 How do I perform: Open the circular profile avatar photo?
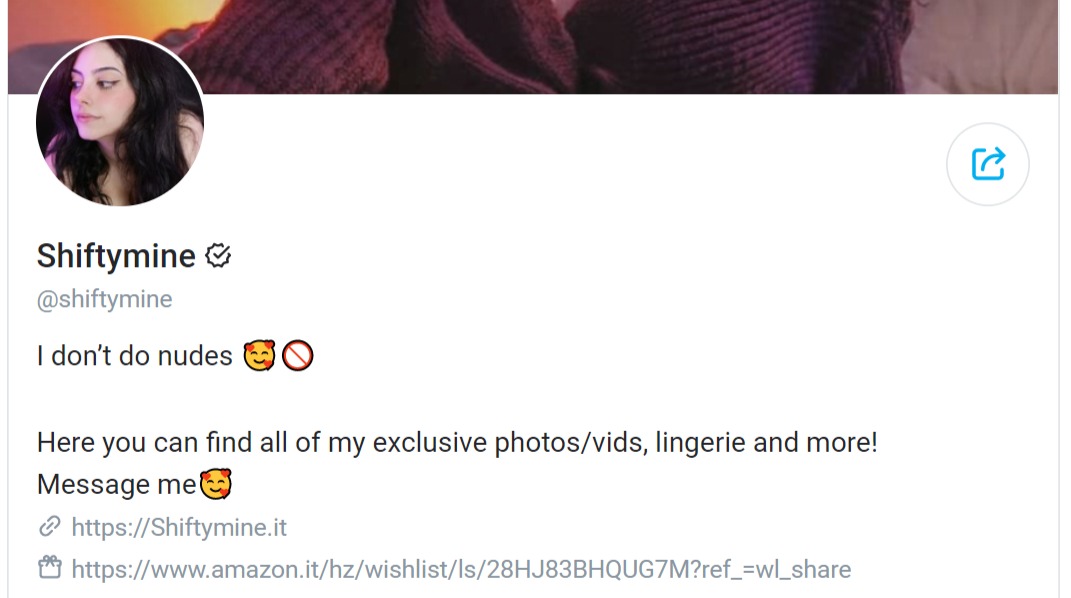120,121
